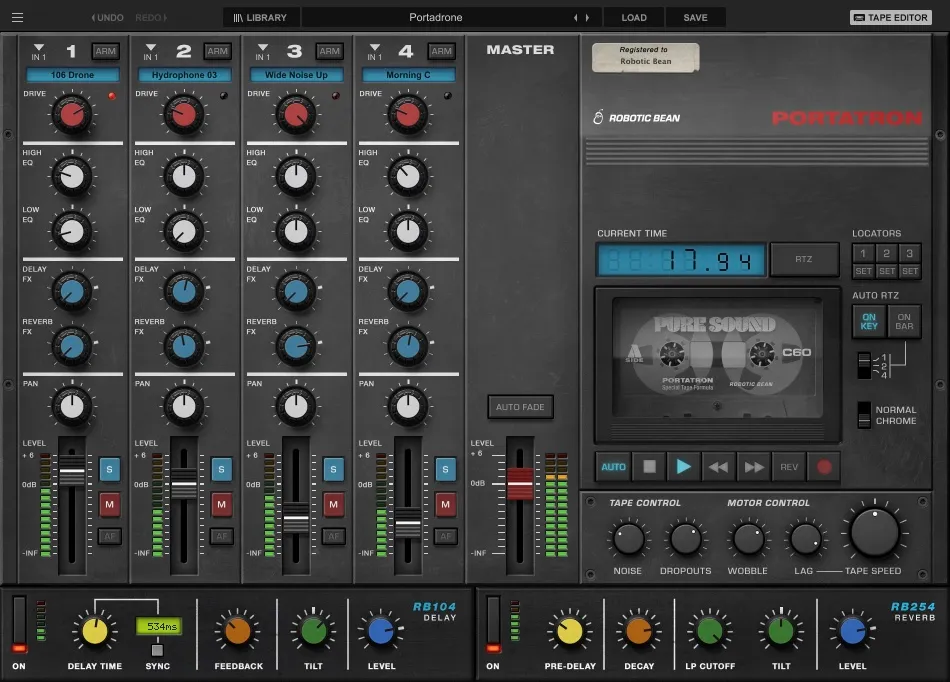Toggle Normal/Chrome tape switch

pos(865,415)
